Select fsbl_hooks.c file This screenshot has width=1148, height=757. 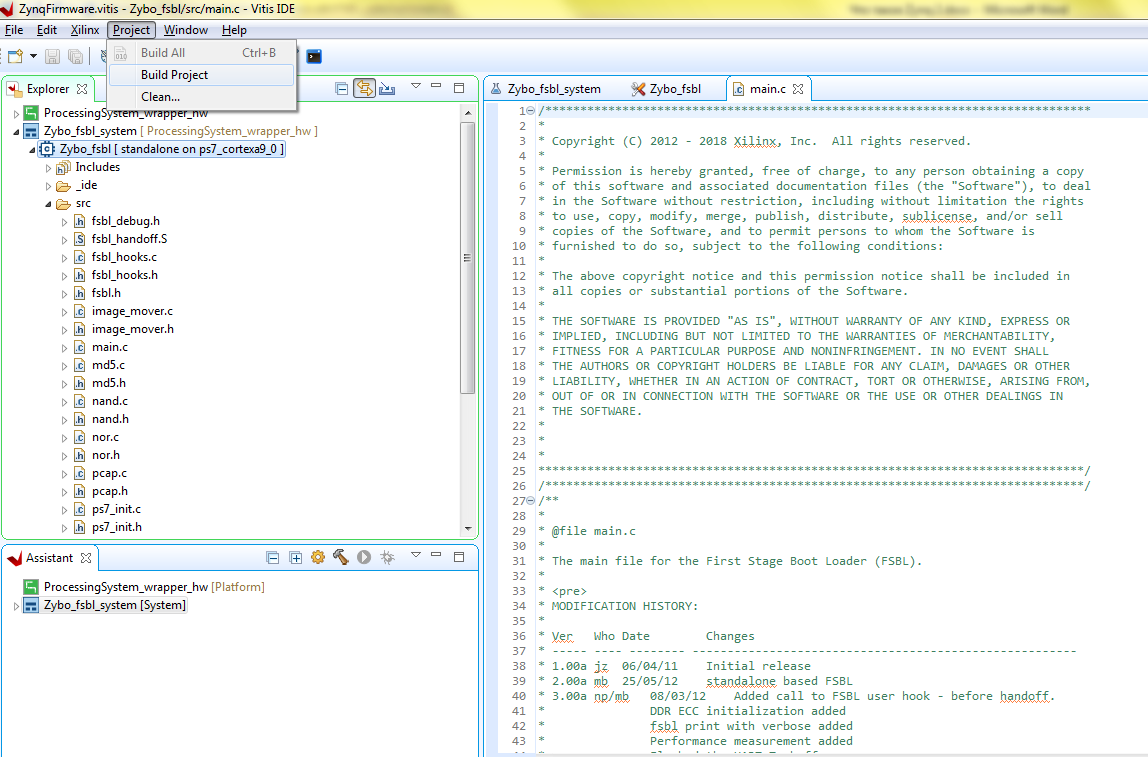124,257
